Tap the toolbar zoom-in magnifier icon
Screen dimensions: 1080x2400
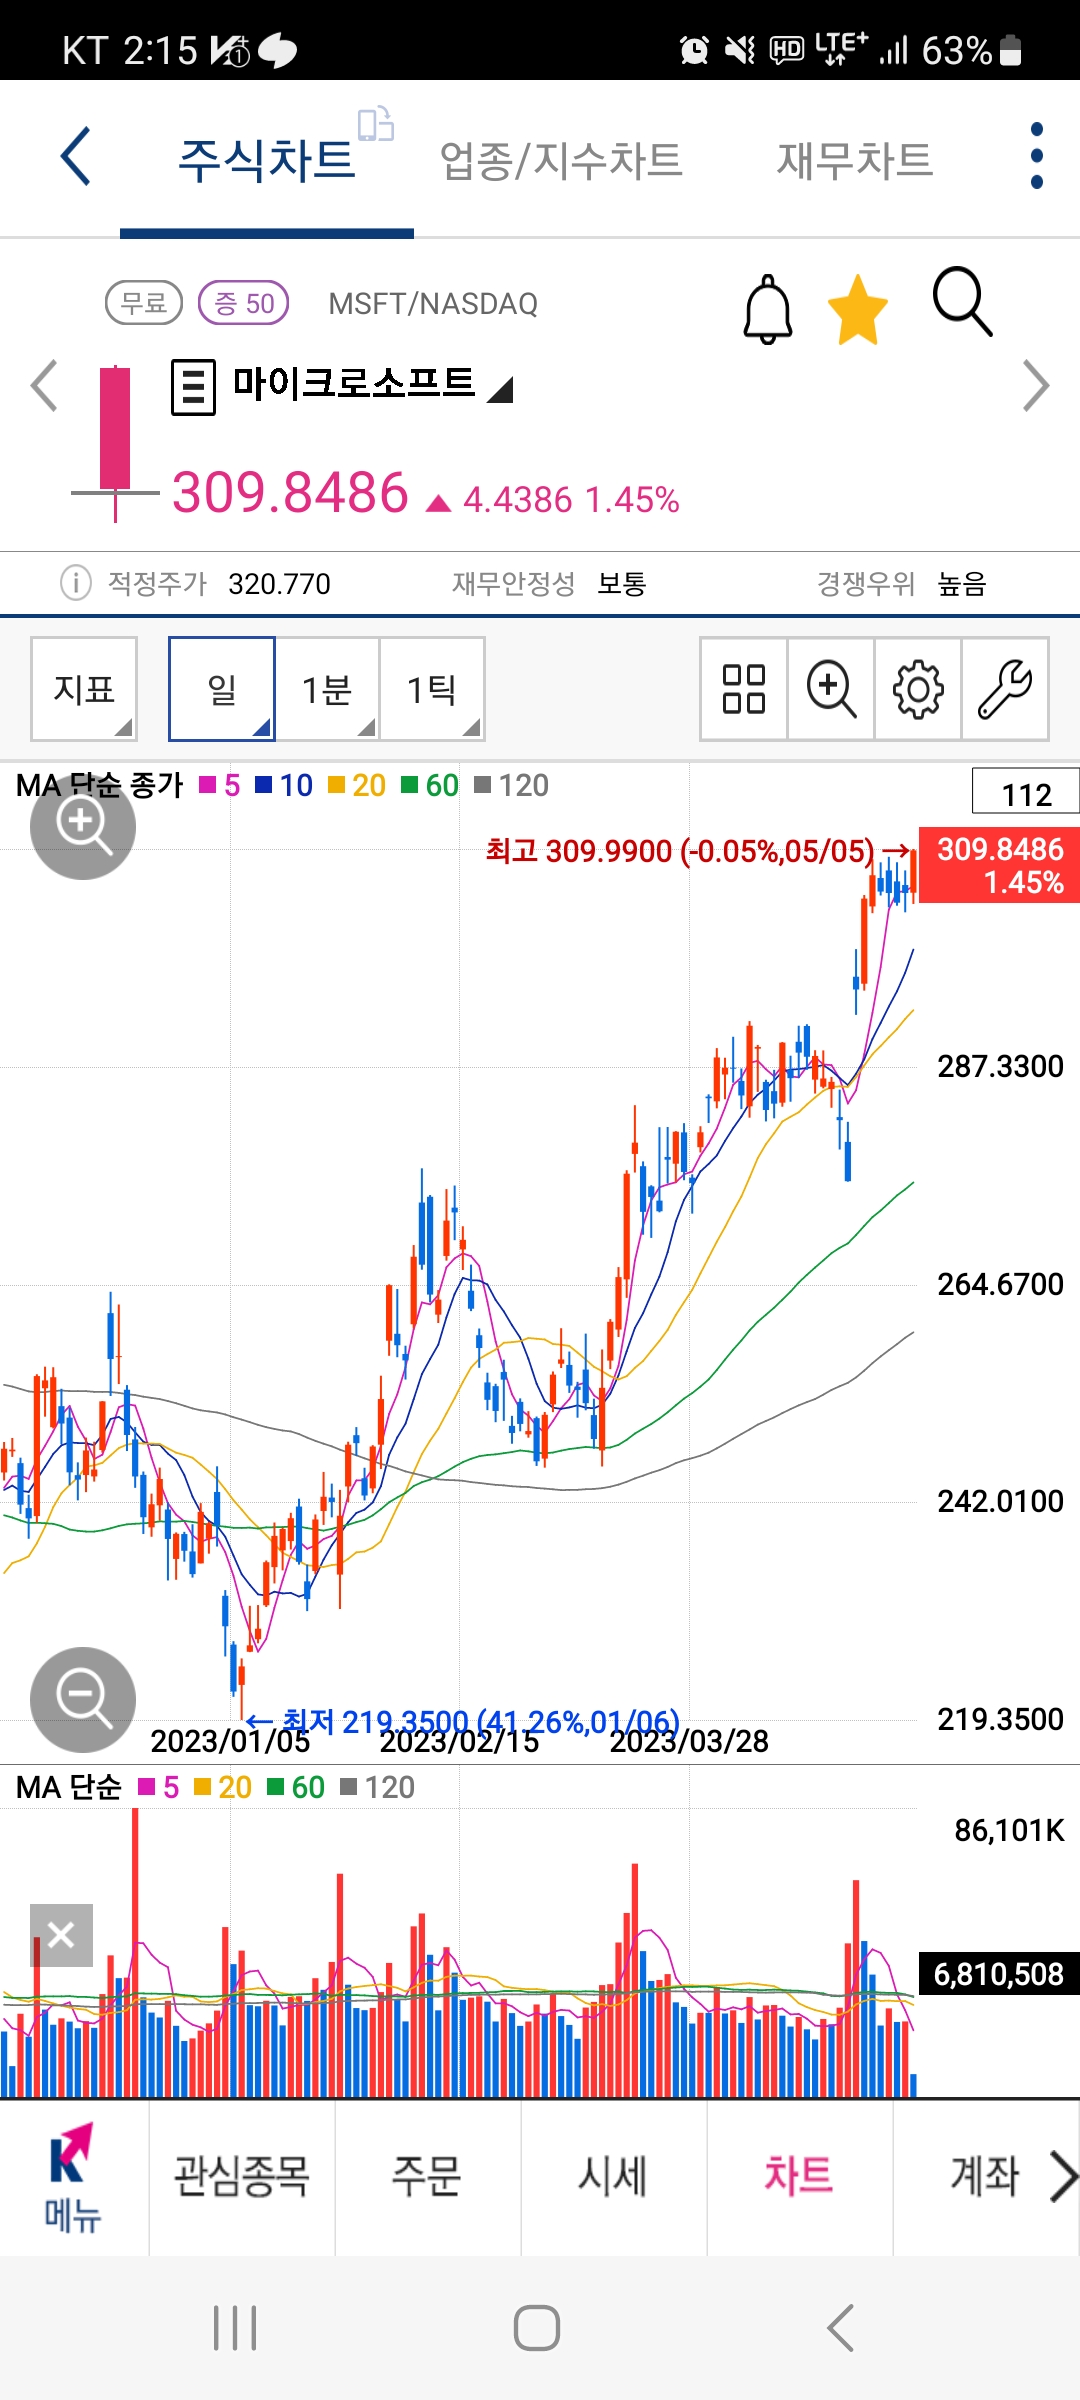(831, 689)
